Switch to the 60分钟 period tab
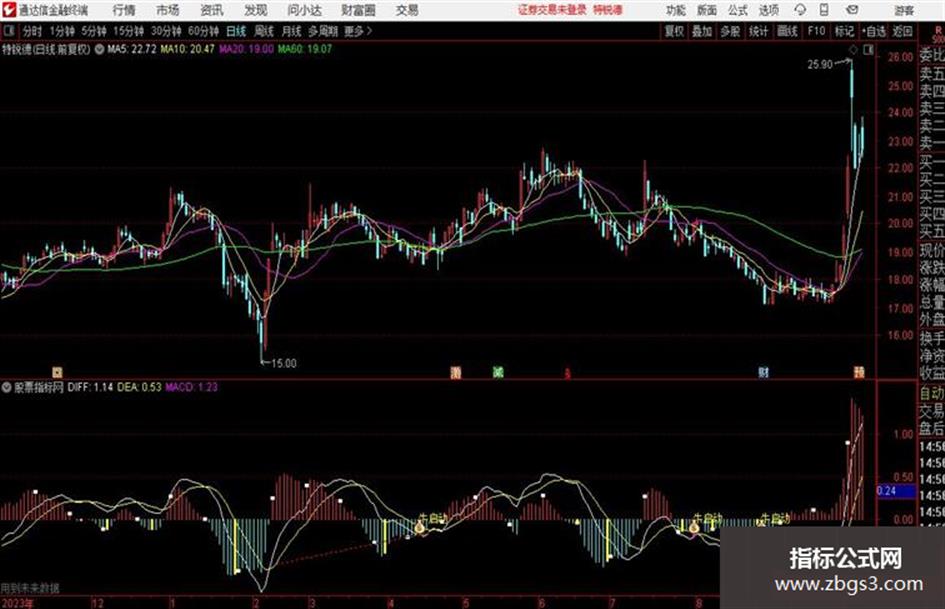 coord(203,31)
